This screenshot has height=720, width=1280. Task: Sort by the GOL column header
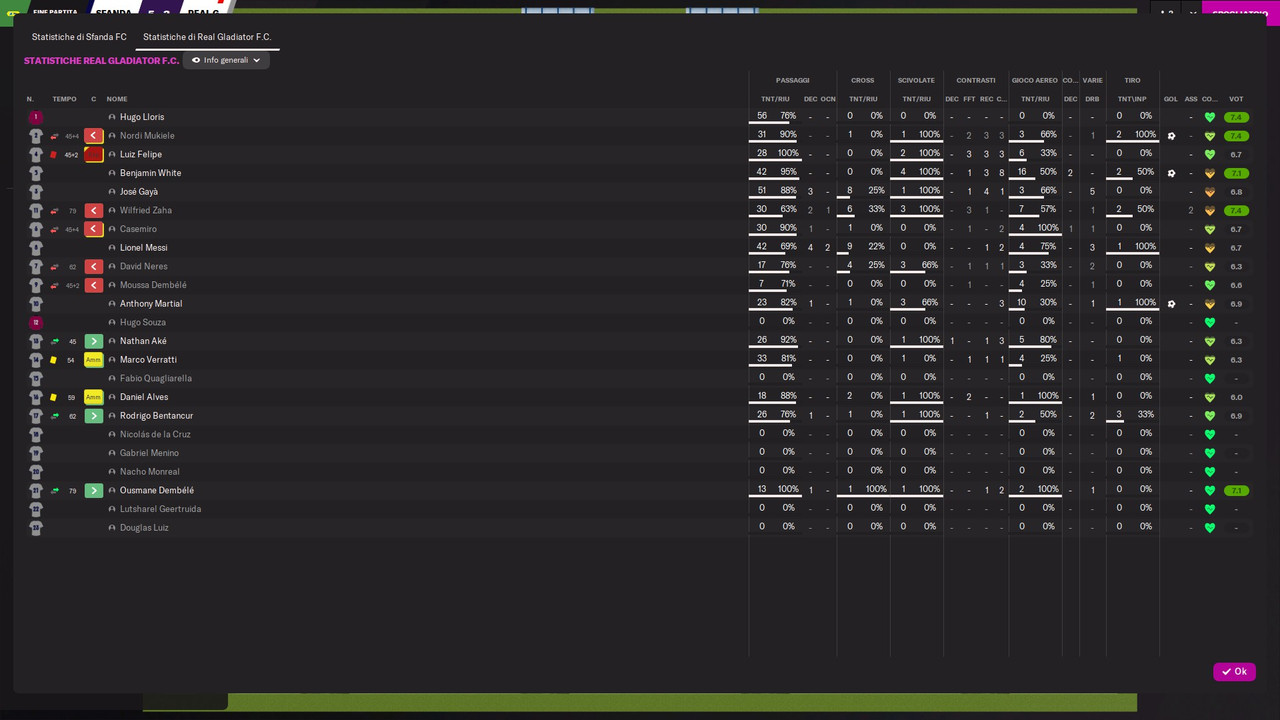point(1170,99)
